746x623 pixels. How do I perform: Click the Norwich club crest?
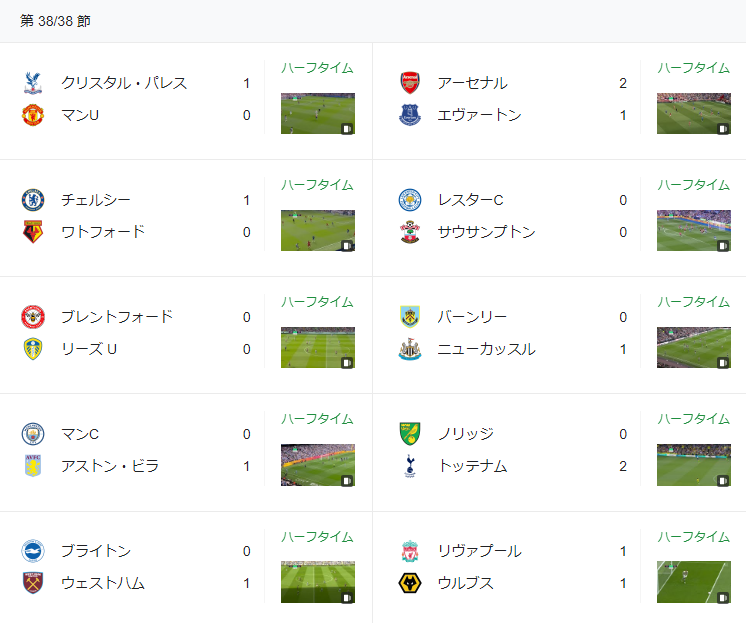[409, 434]
